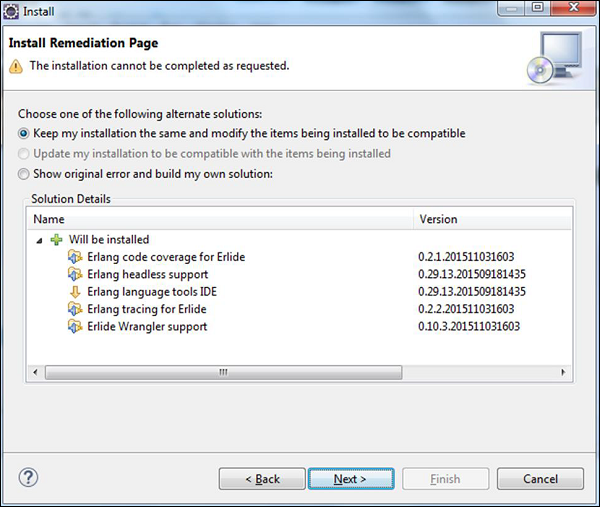Click the feature icon beside Erlang code coverage
The width and height of the screenshot is (600, 507).
pos(74,257)
